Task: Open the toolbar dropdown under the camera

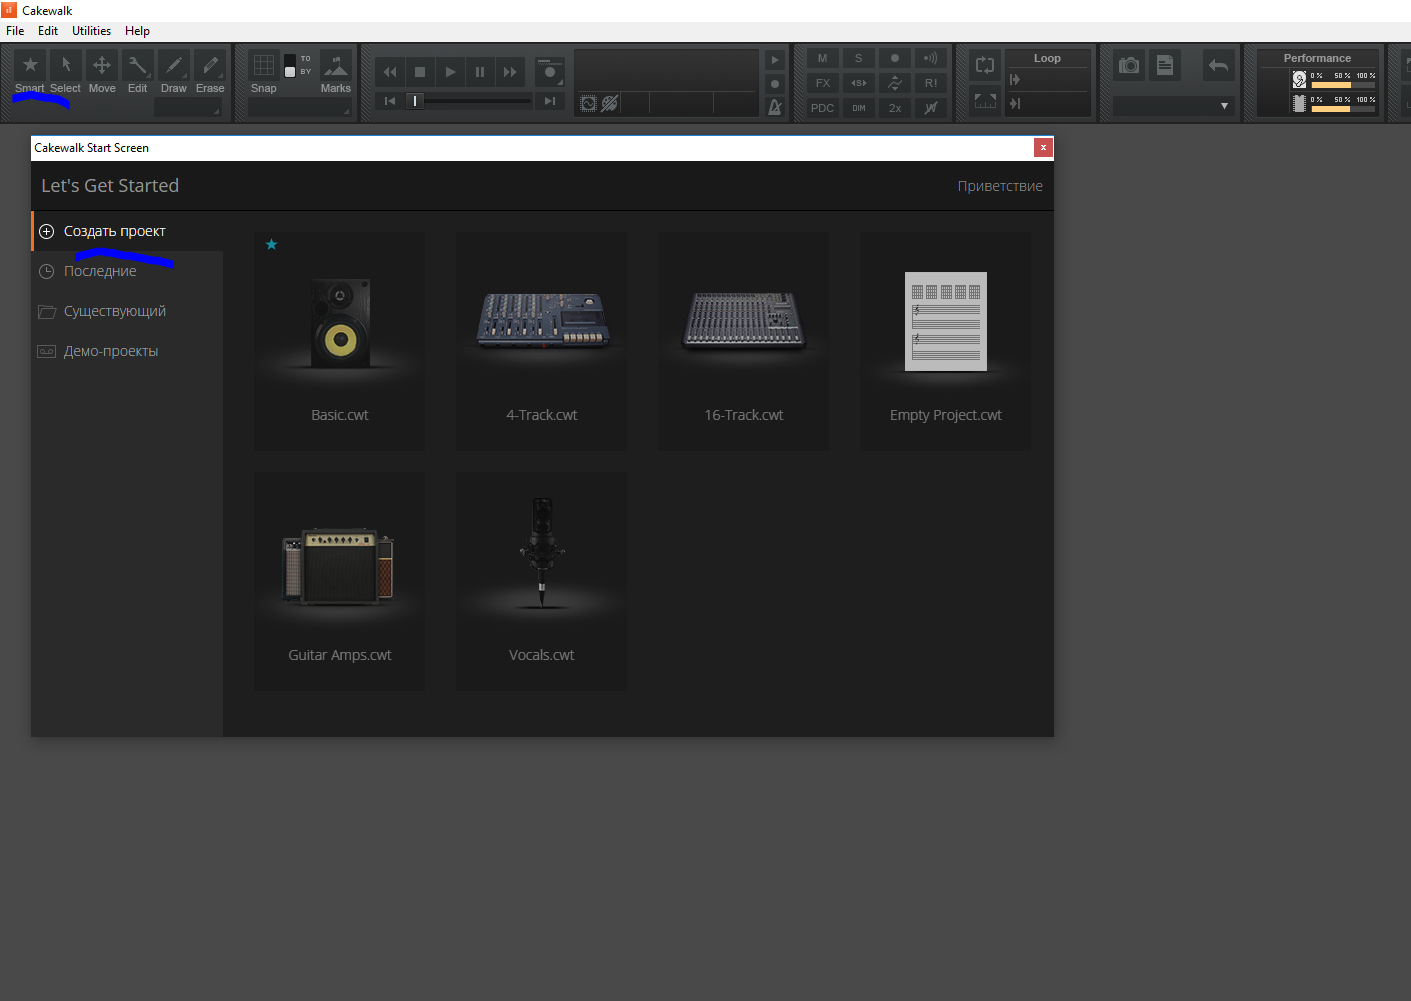Action: click(1173, 106)
